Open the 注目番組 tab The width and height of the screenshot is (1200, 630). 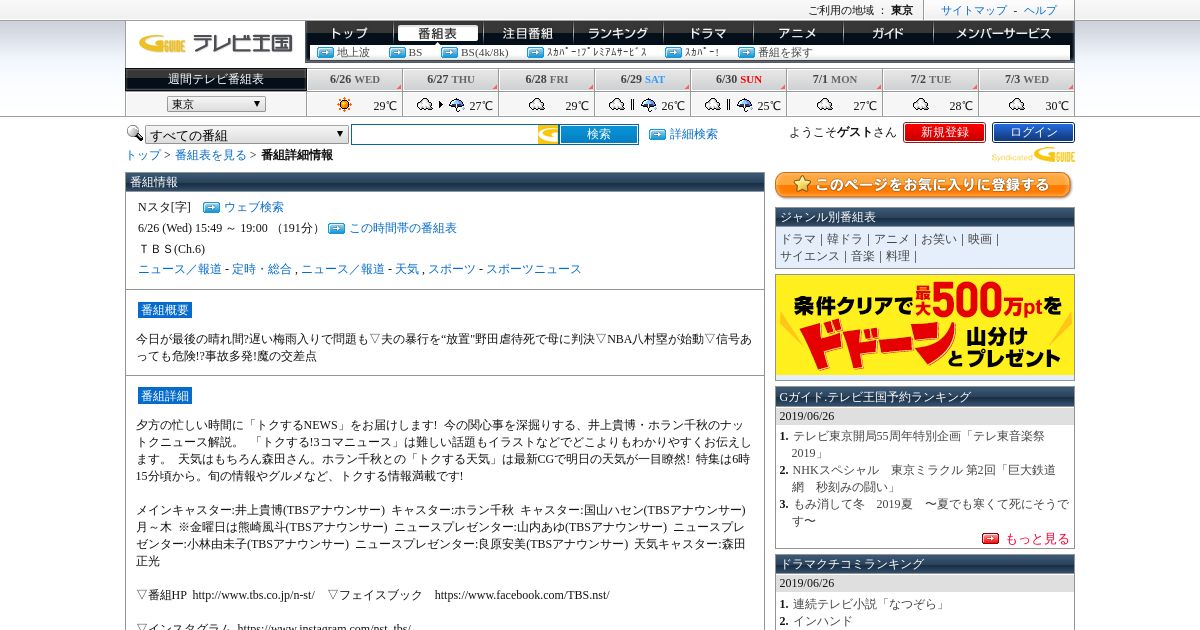(x=527, y=33)
